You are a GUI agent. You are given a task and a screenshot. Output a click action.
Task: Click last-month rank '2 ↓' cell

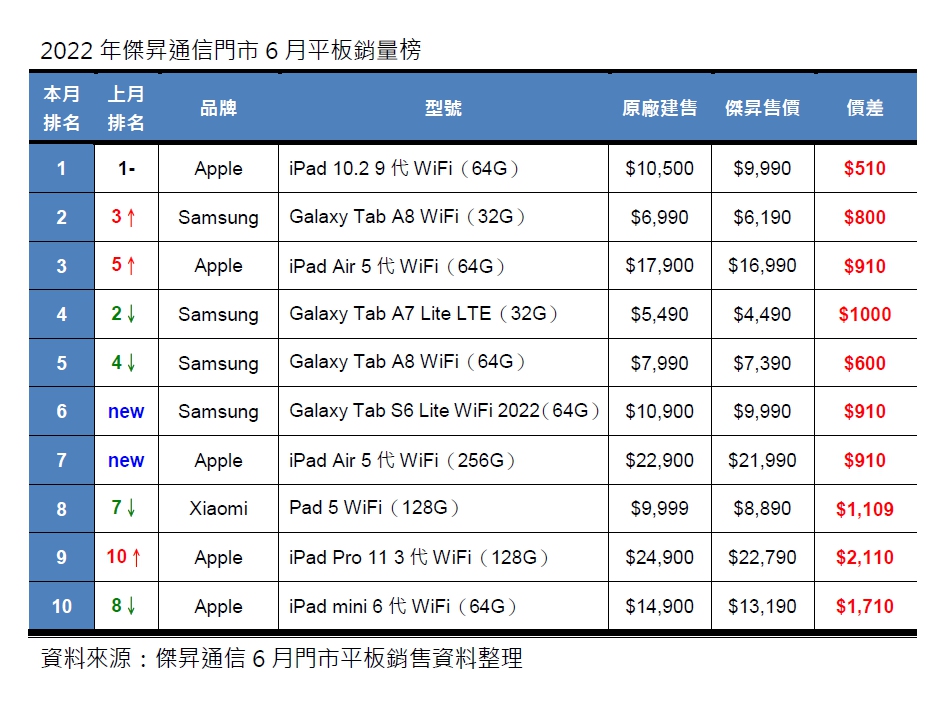[x=126, y=314]
